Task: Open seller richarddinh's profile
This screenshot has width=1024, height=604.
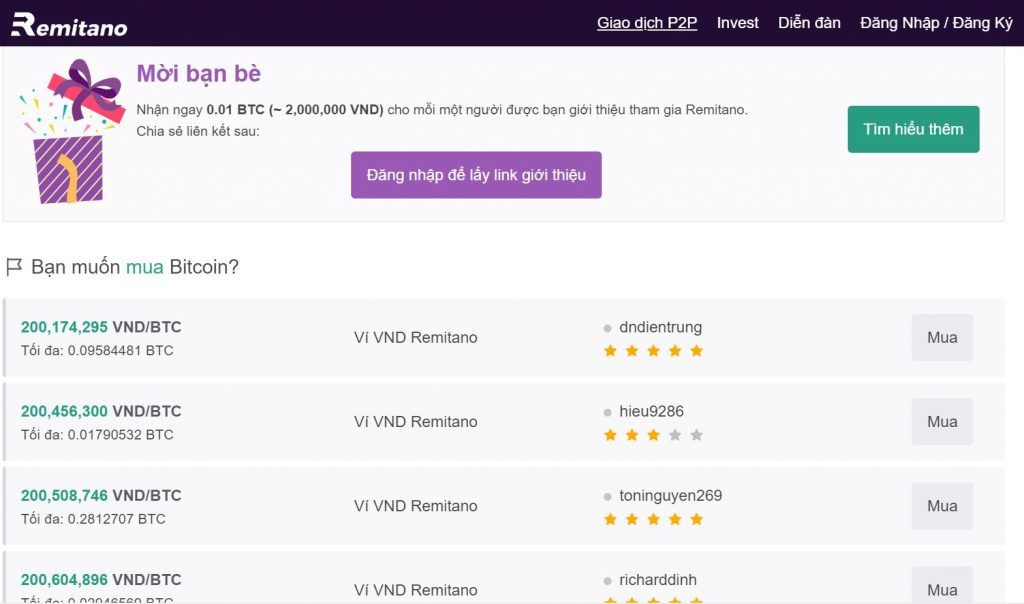Action: pos(658,580)
